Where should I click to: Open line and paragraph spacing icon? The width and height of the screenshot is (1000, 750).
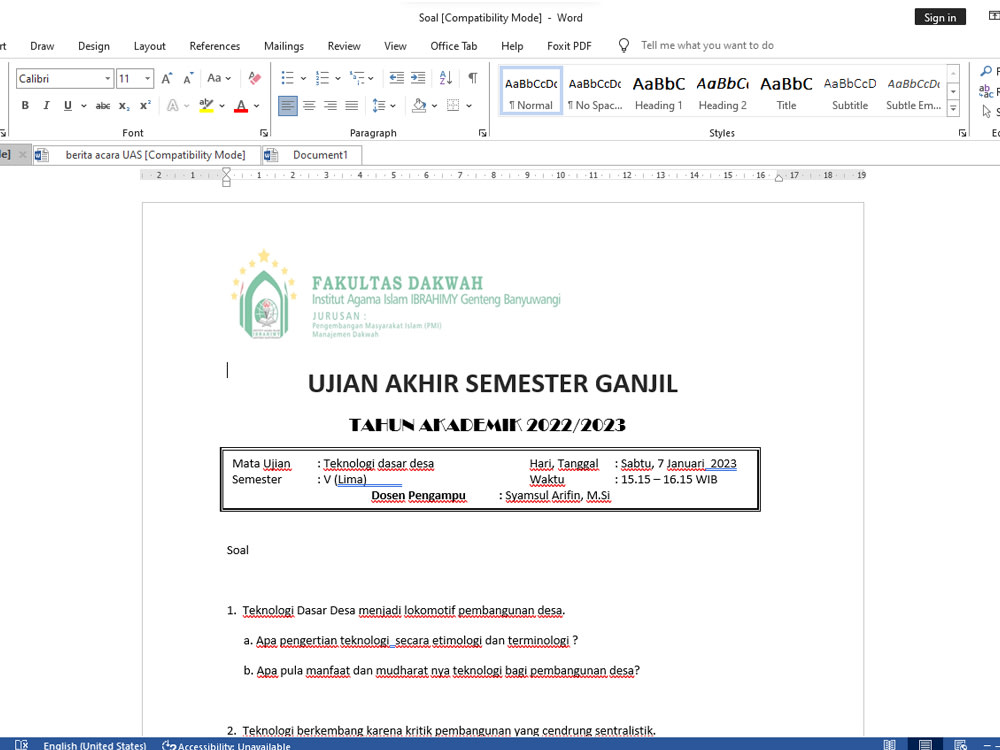[x=379, y=105]
